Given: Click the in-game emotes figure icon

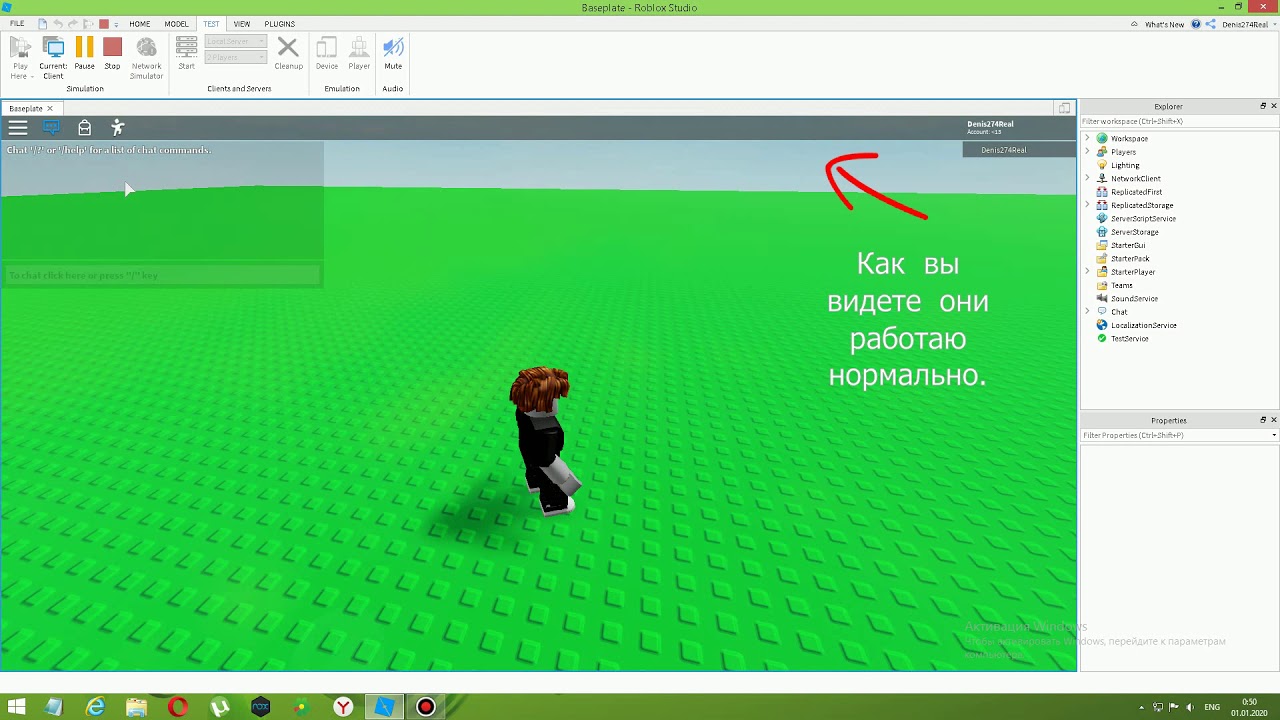Looking at the screenshot, I should point(118,127).
